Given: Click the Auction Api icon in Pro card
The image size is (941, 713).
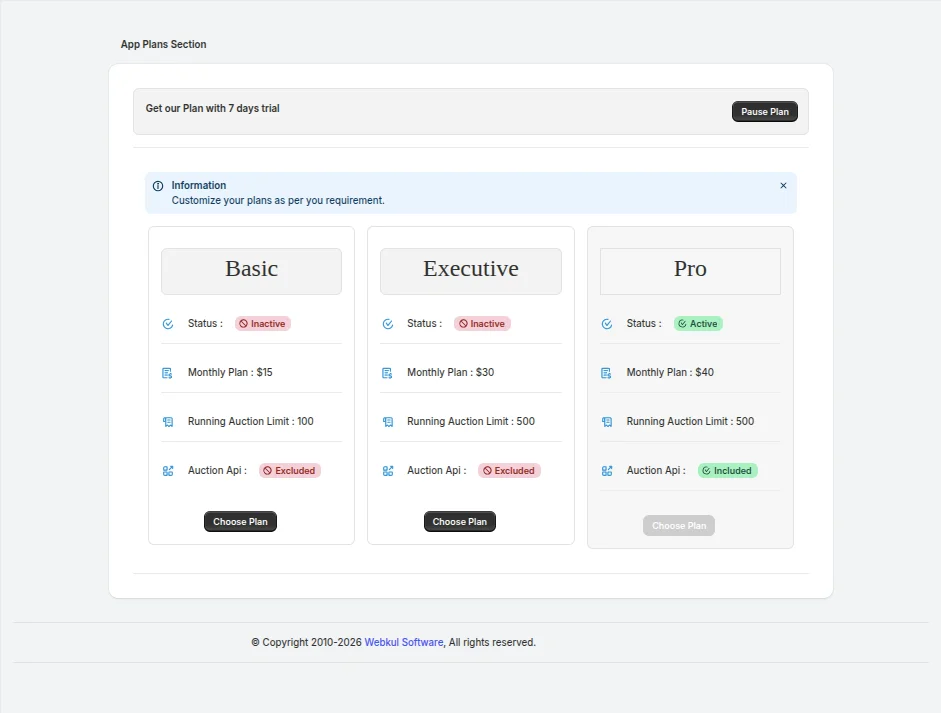Looking at the screenshot, I should 607,471.
